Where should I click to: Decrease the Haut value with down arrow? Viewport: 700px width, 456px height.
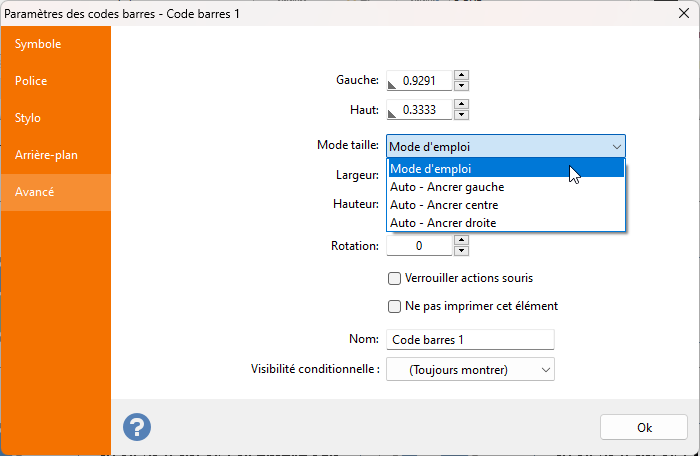pos(461,115)
